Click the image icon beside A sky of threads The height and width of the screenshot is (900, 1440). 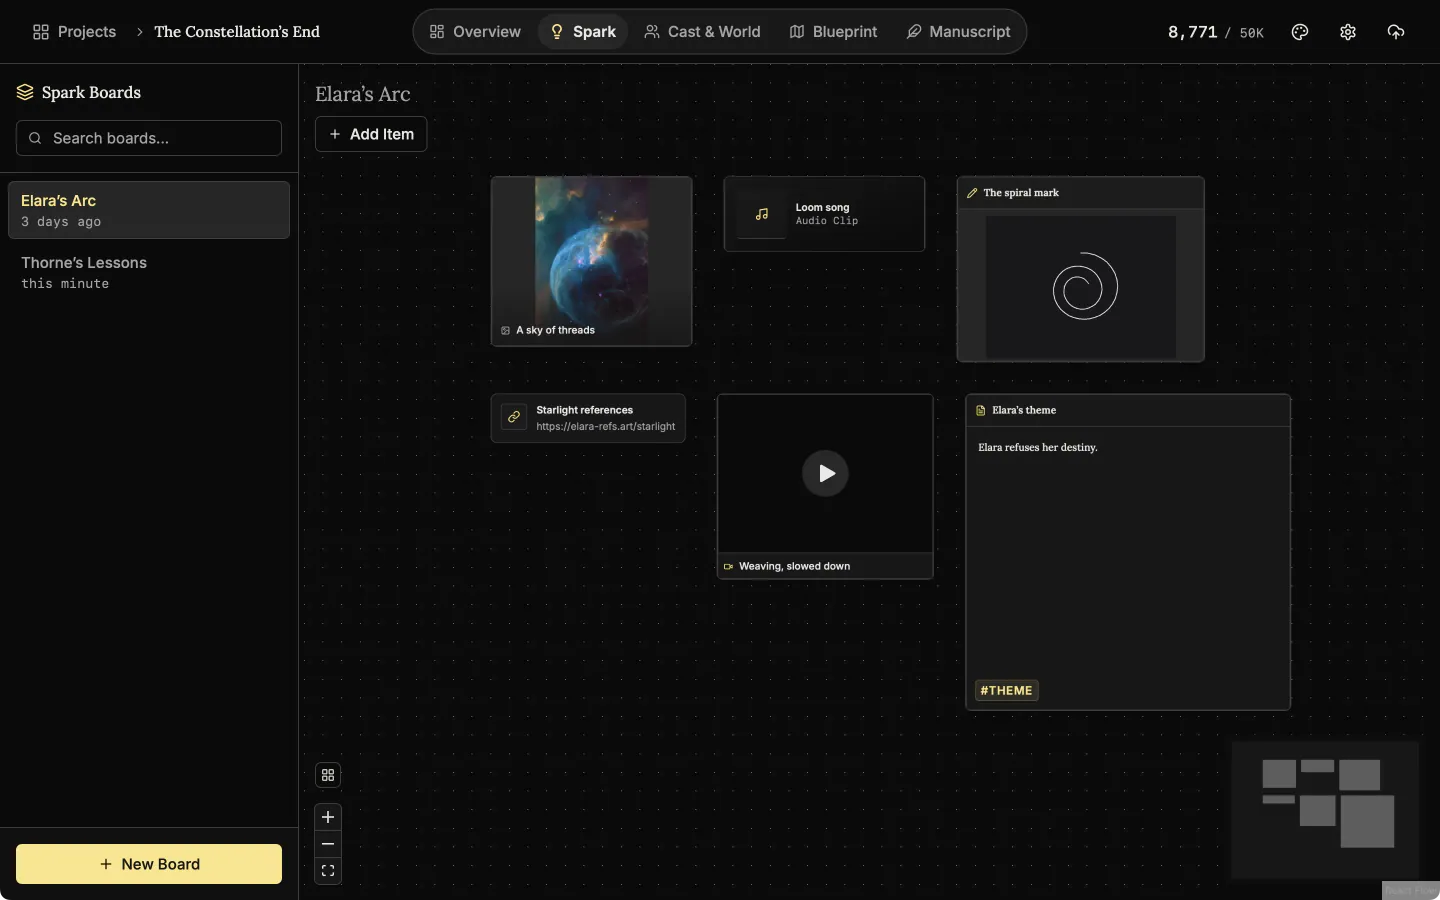pyautogui.click(x=506, y=330)
